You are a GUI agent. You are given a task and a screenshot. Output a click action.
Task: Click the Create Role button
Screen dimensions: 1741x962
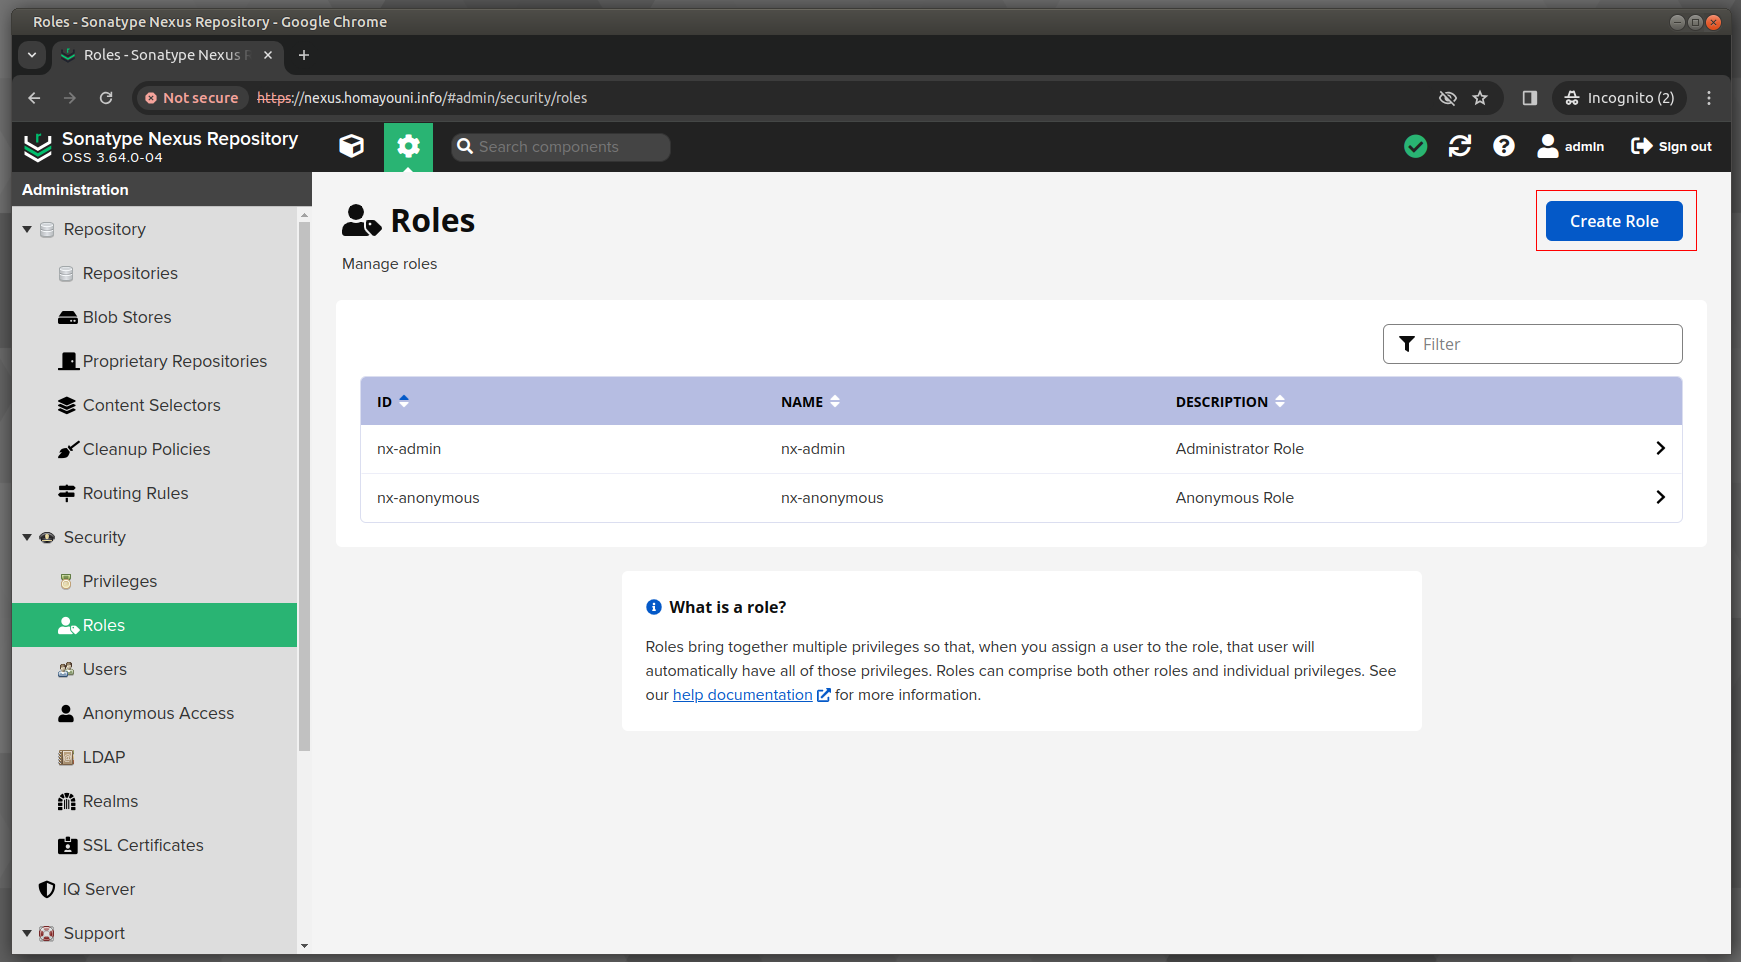click(x=1614, y=221)
